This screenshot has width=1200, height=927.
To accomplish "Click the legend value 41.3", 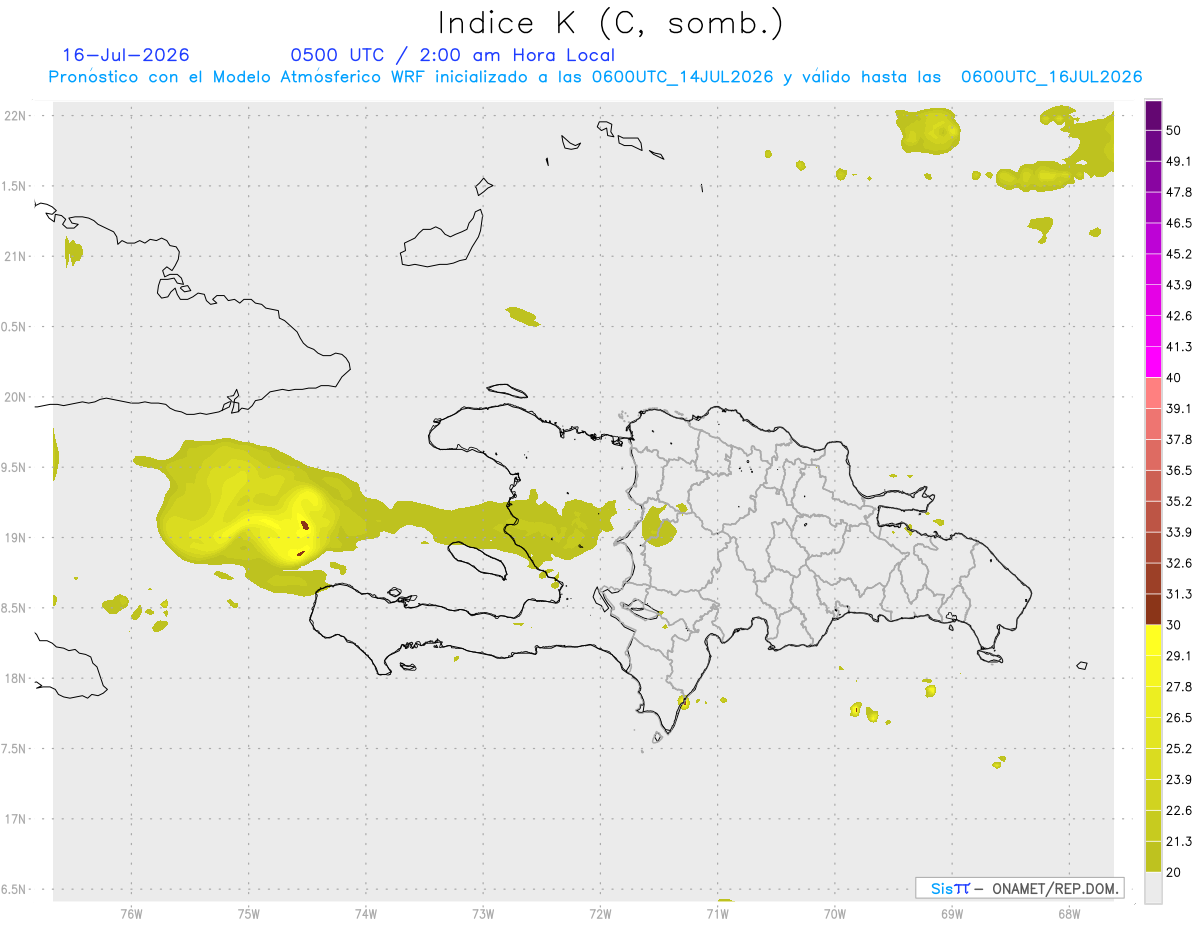I will coord(1179,347).
